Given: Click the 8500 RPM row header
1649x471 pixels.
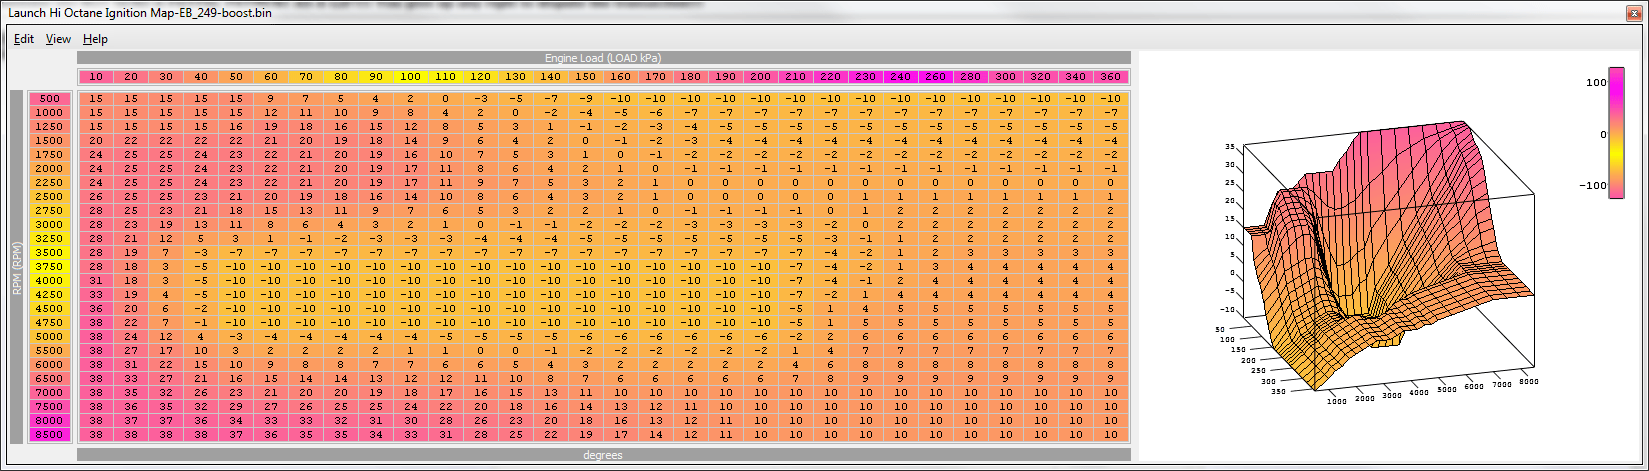Looking at the screenshot, I should [50, 435].
